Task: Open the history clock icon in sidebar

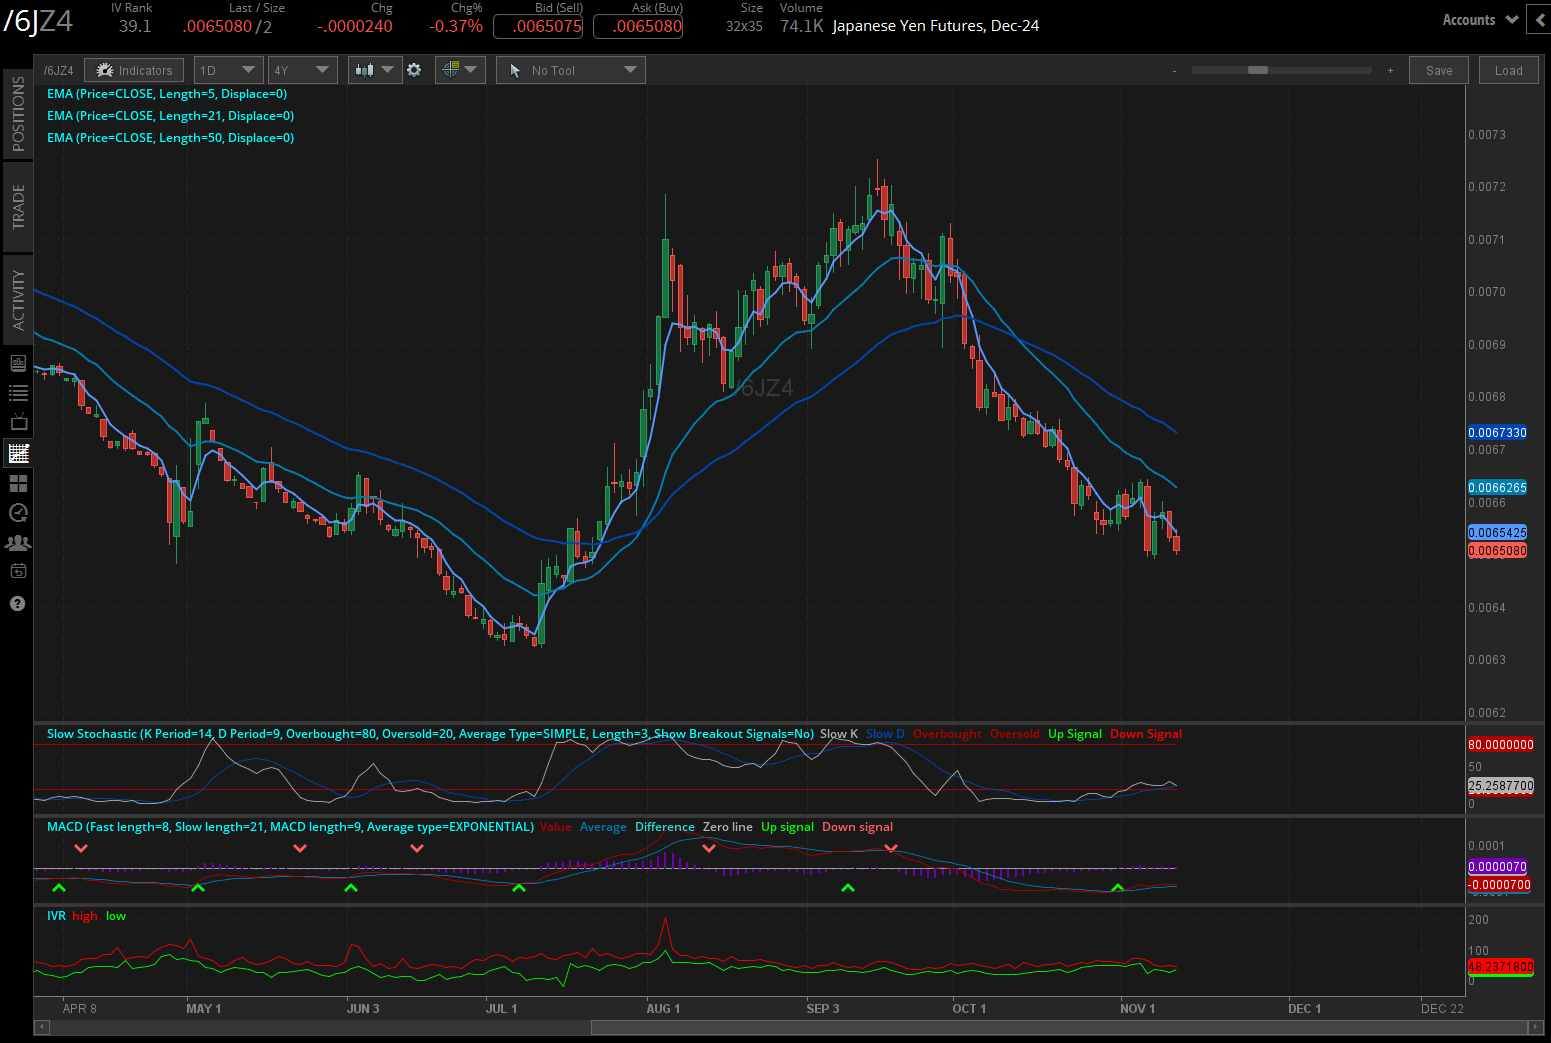Action: click(x=18, y=513)
